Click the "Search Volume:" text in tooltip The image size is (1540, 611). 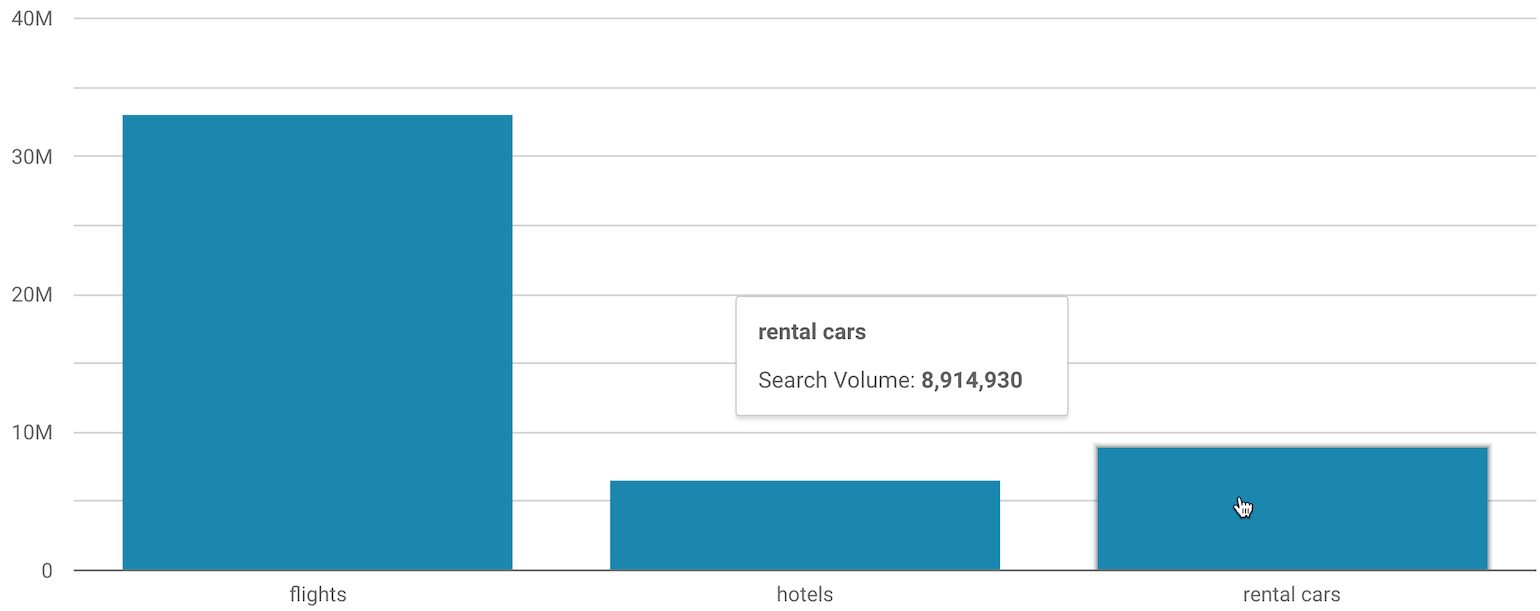(x=837, y=380)
